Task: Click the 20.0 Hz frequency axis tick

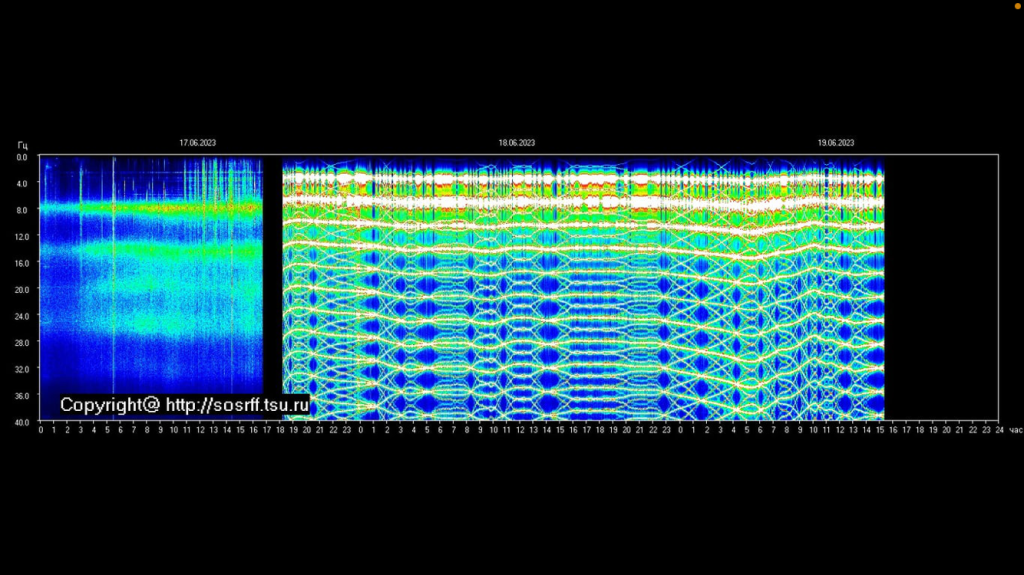Action: [x=22, y=289]
